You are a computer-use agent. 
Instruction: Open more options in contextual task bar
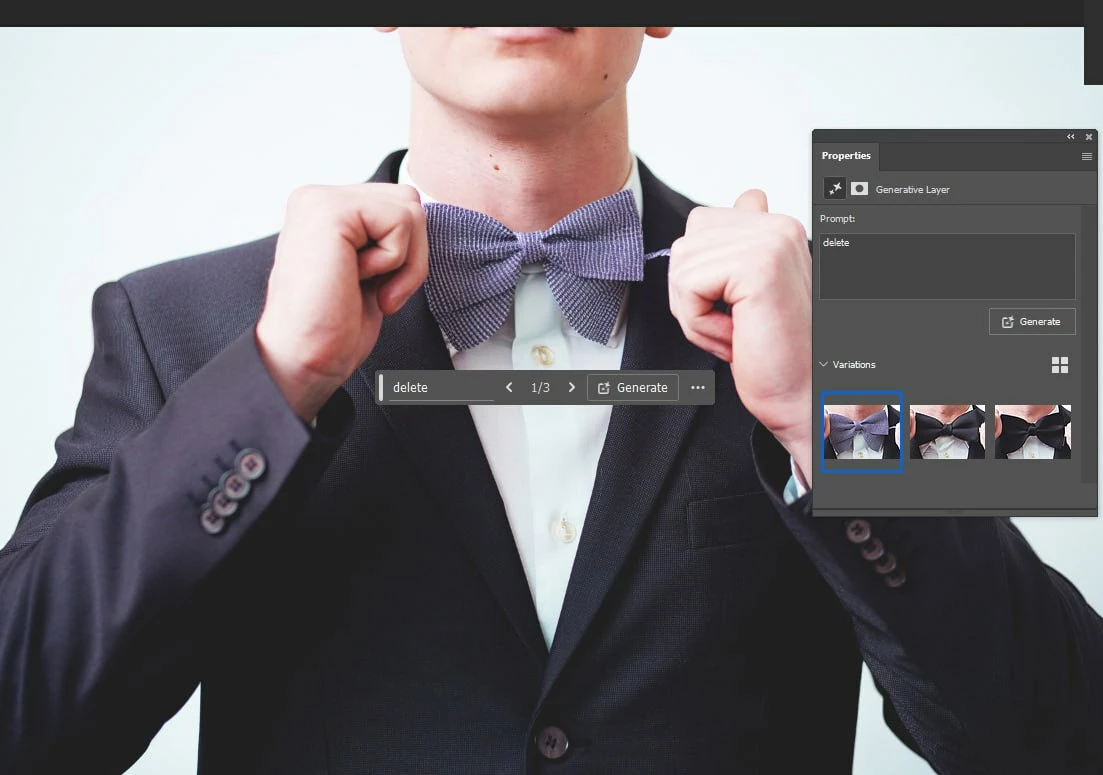(x=697, y=388)
